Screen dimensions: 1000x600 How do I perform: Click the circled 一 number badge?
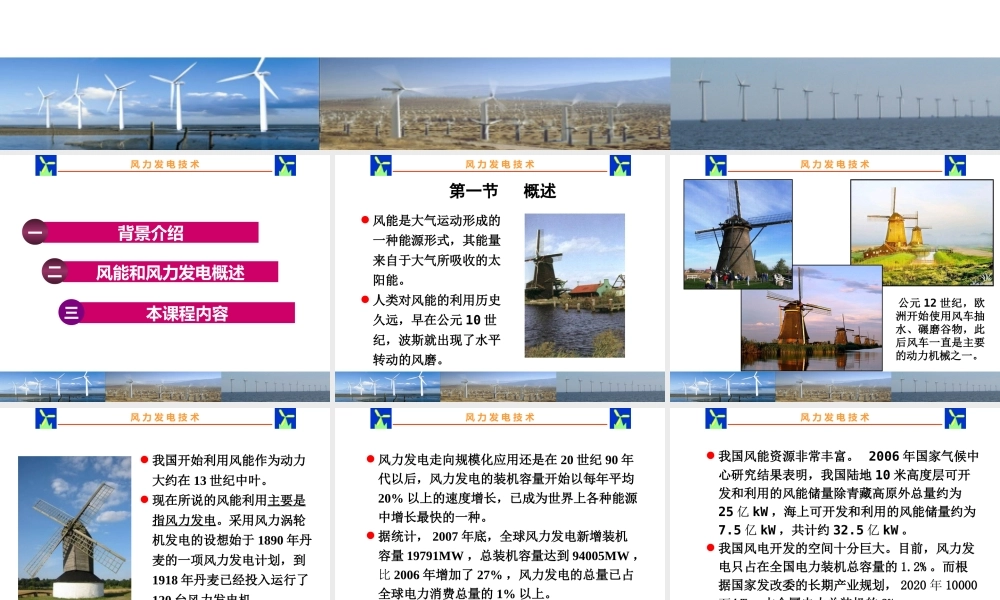point(35,232)
